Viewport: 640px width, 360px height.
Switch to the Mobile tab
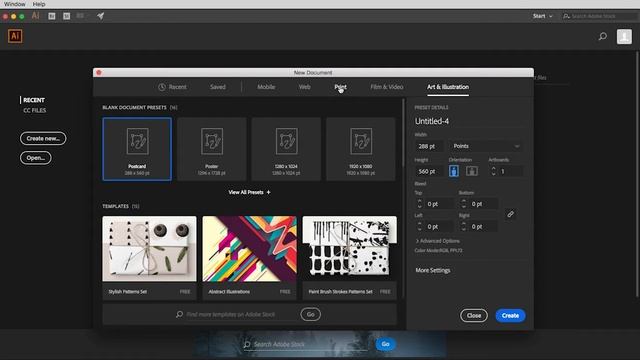point(266,87)
